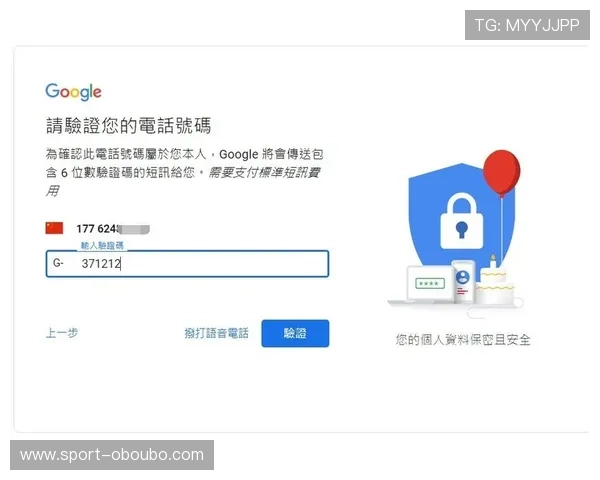
Task: Click the birthday cake illustration
Action: point(495,285)
